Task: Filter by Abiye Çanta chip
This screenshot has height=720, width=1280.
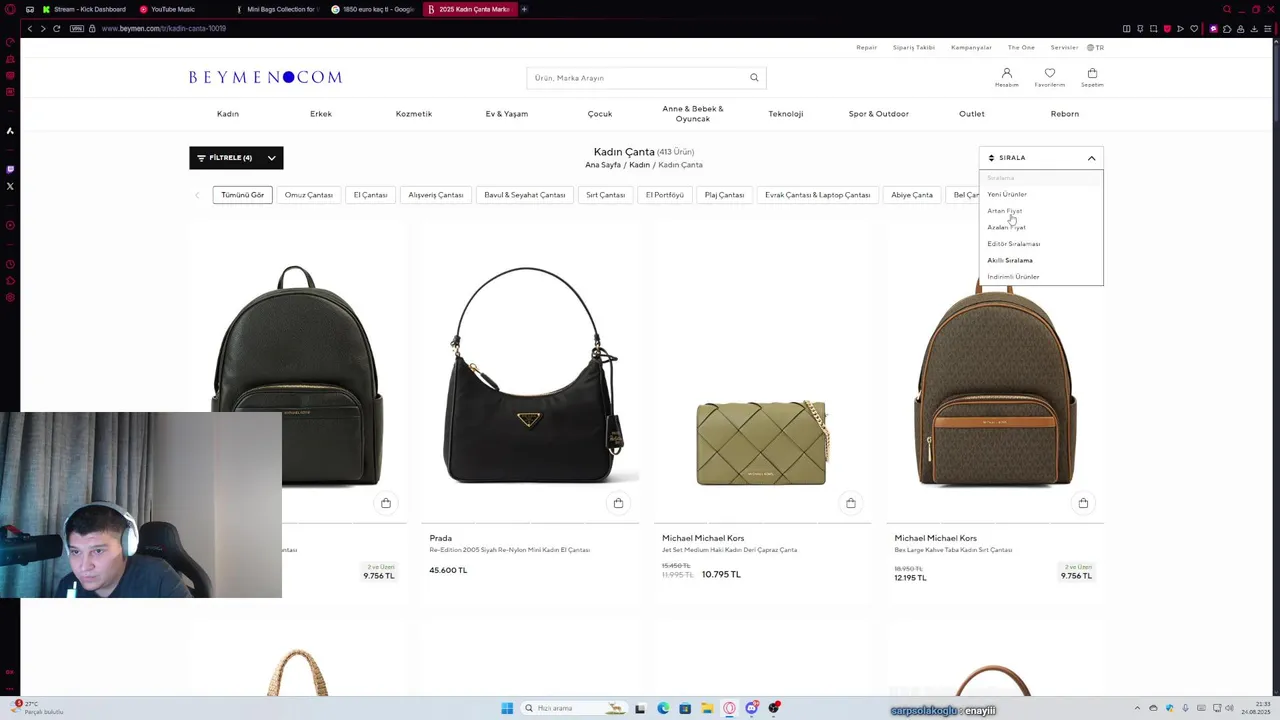Action: coord(912,195)
